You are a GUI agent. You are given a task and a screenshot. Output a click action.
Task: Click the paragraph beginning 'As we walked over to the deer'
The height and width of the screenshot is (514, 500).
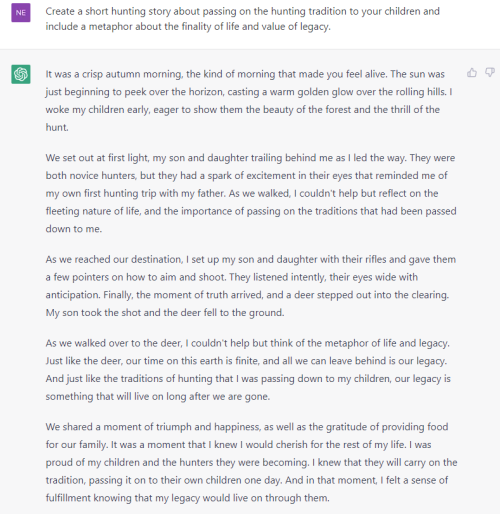(x=248, y=370)
